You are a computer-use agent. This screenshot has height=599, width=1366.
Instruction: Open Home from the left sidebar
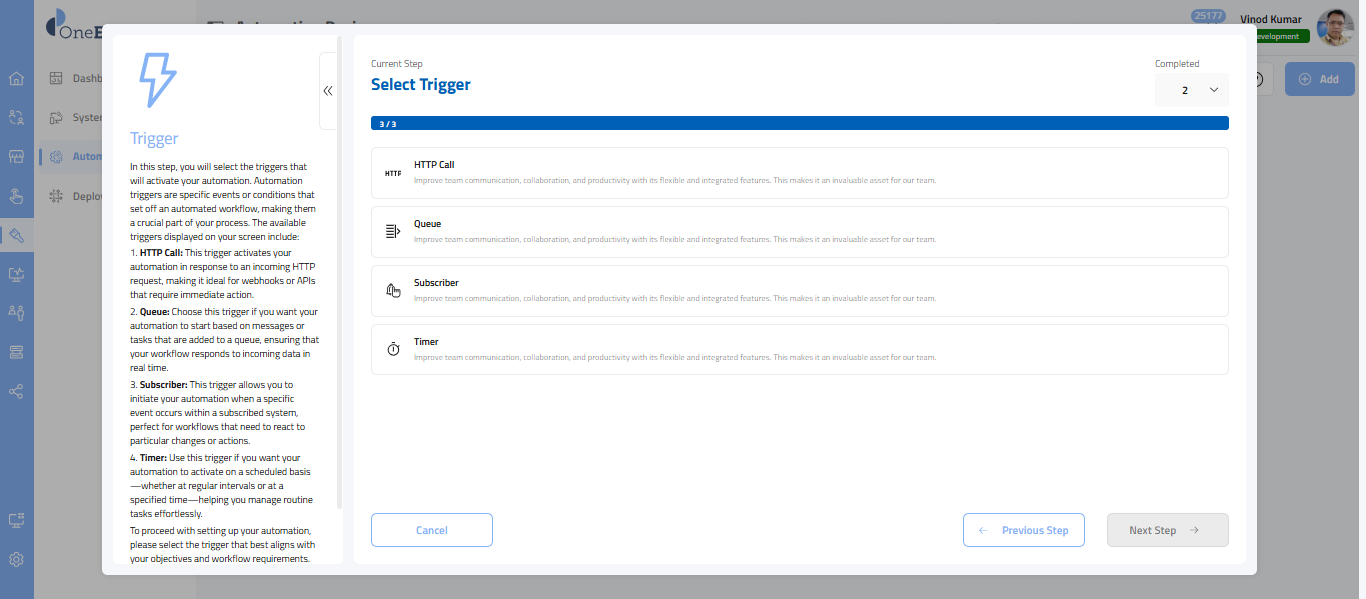pyautogui.click(x=16, y=79)
